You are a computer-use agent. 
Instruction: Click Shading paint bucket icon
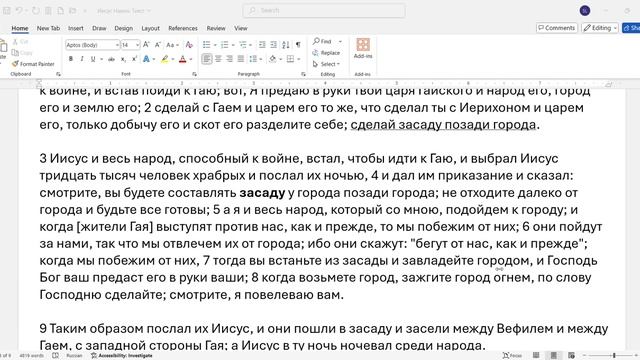(x=272, y=59)
